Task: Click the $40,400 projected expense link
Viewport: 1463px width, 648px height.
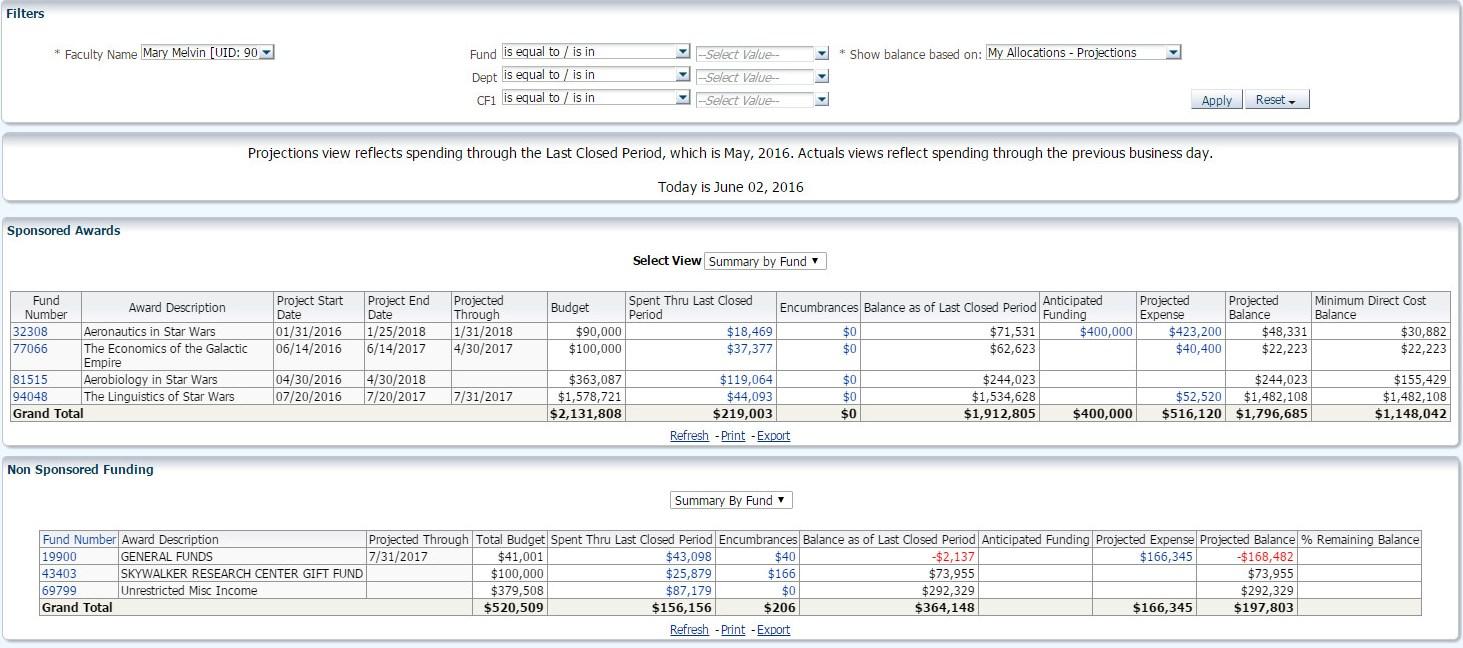Action: [1199, 349]
